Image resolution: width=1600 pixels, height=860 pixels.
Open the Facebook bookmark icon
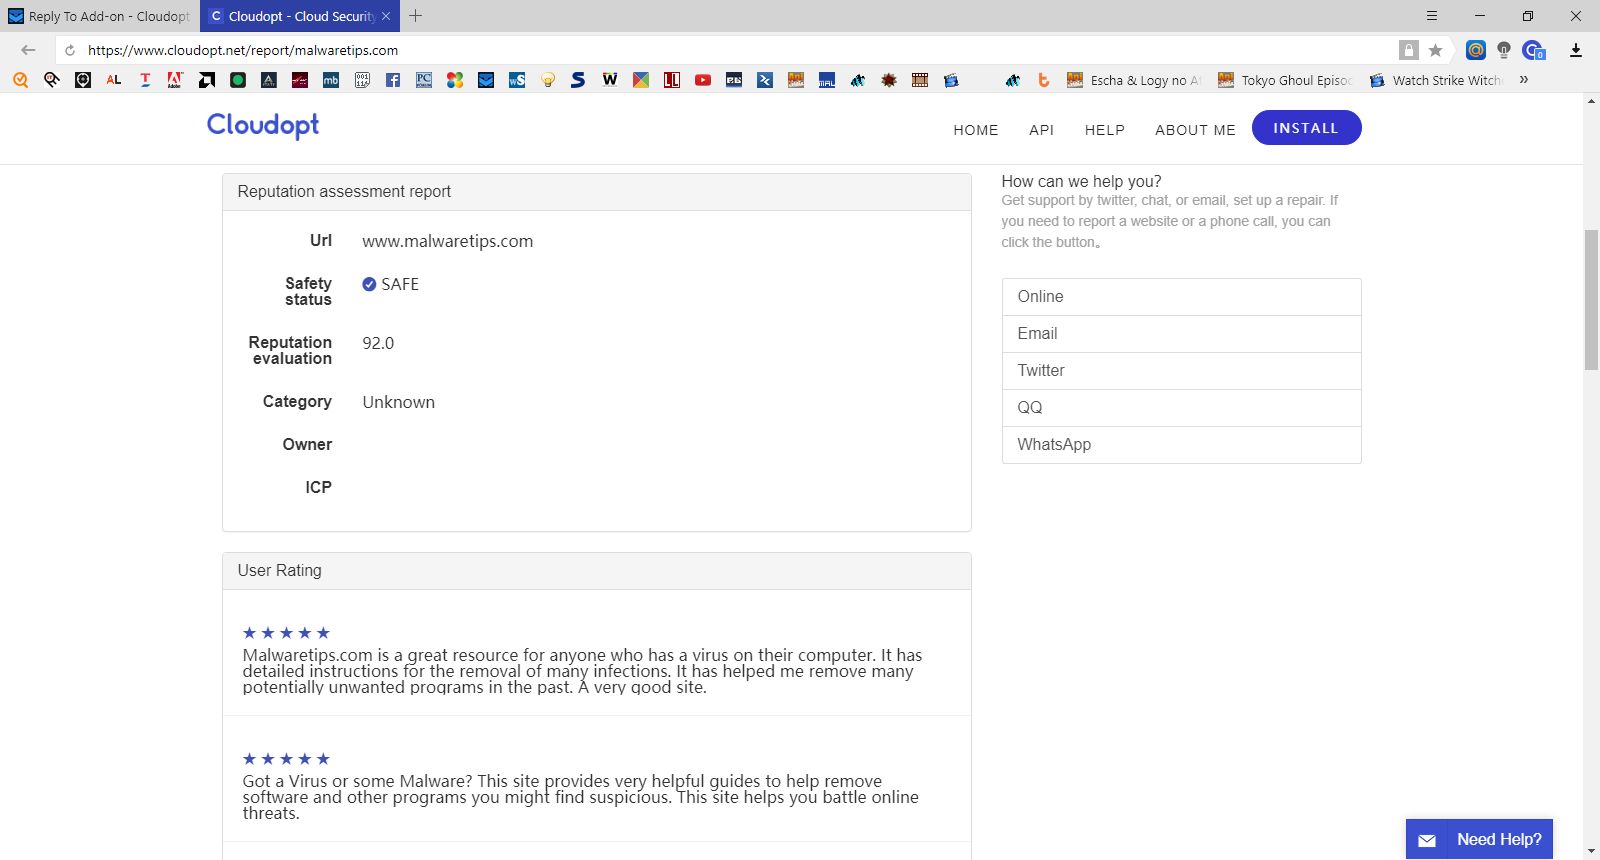click(393, 80)
